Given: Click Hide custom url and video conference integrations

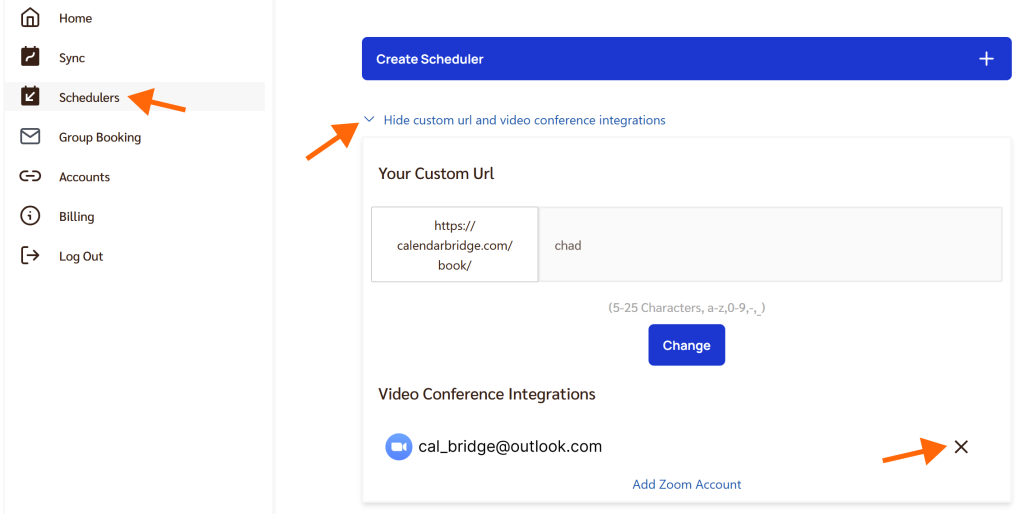Looking at the screenshot, I should [524, 120].
